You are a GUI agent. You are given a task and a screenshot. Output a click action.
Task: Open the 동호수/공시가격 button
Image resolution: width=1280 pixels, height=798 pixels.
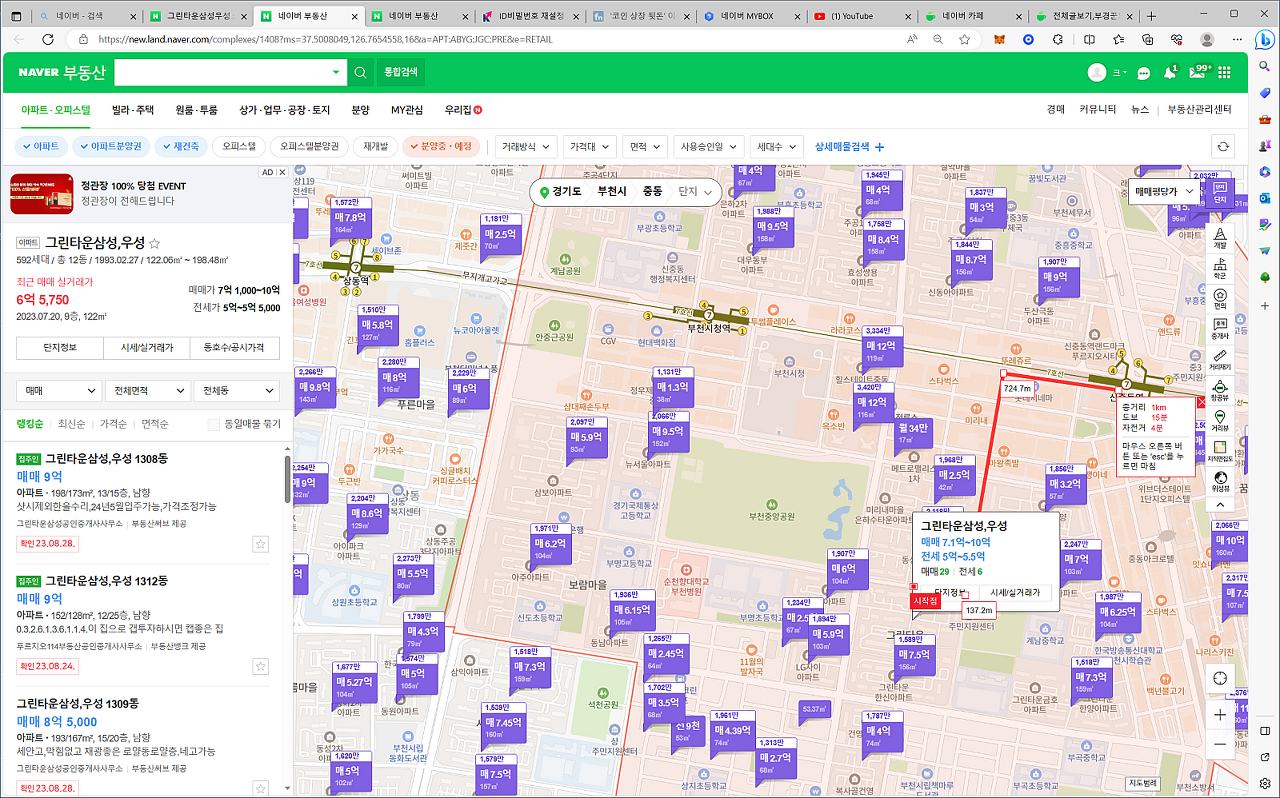click(236, 347)
